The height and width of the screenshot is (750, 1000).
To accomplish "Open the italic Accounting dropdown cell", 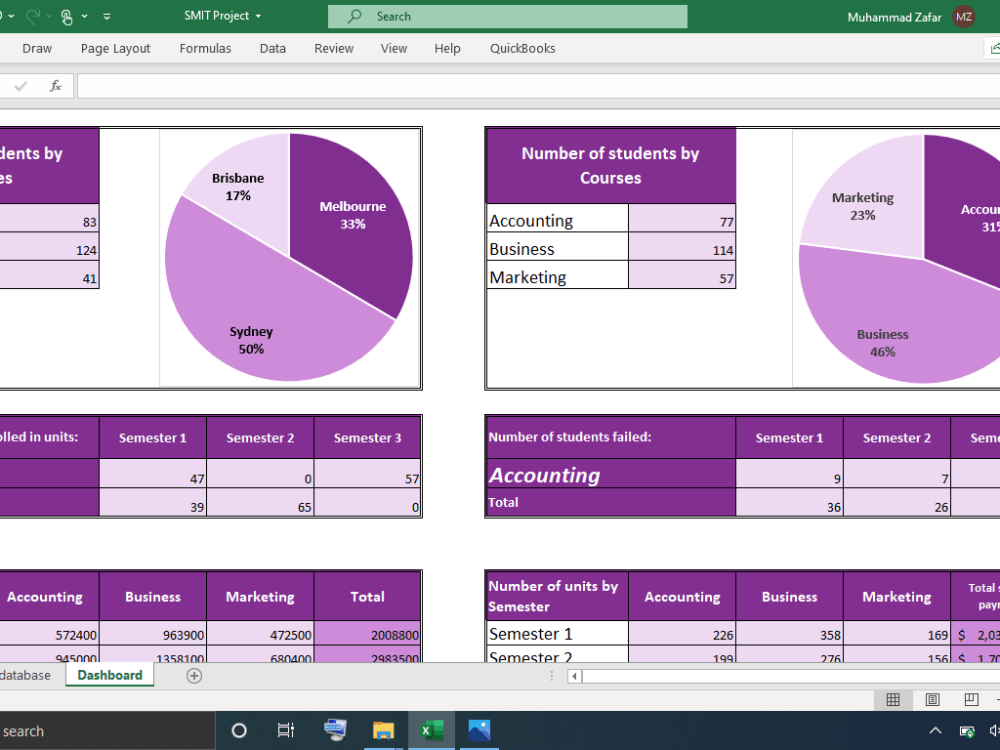I will point(610,474).
